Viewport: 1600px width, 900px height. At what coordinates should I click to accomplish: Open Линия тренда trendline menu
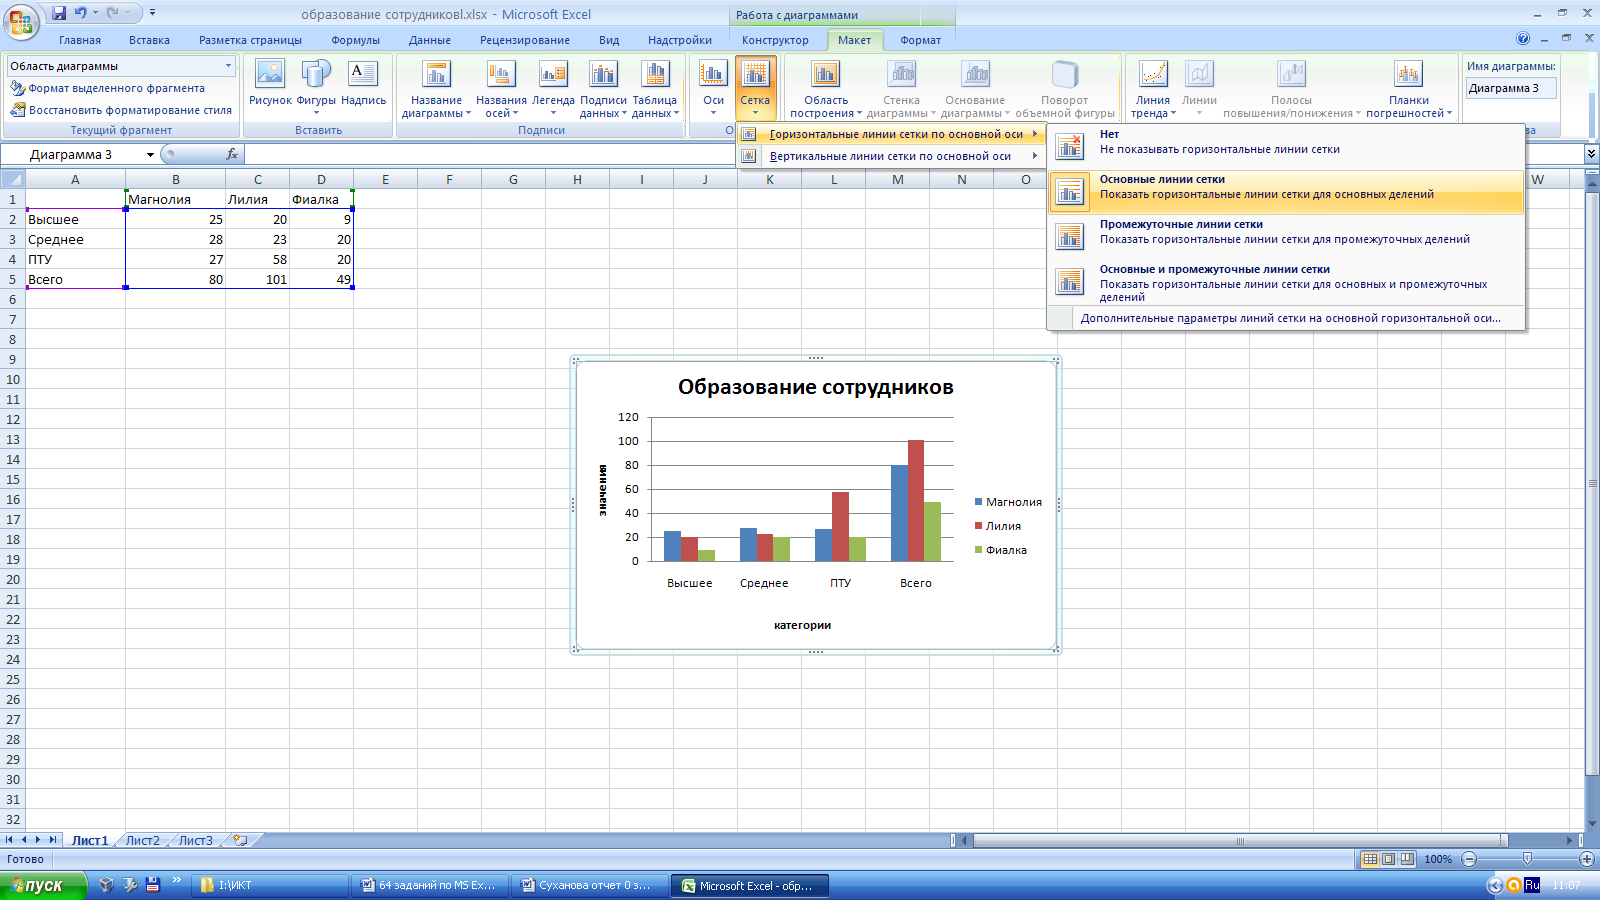(1153, 89)
